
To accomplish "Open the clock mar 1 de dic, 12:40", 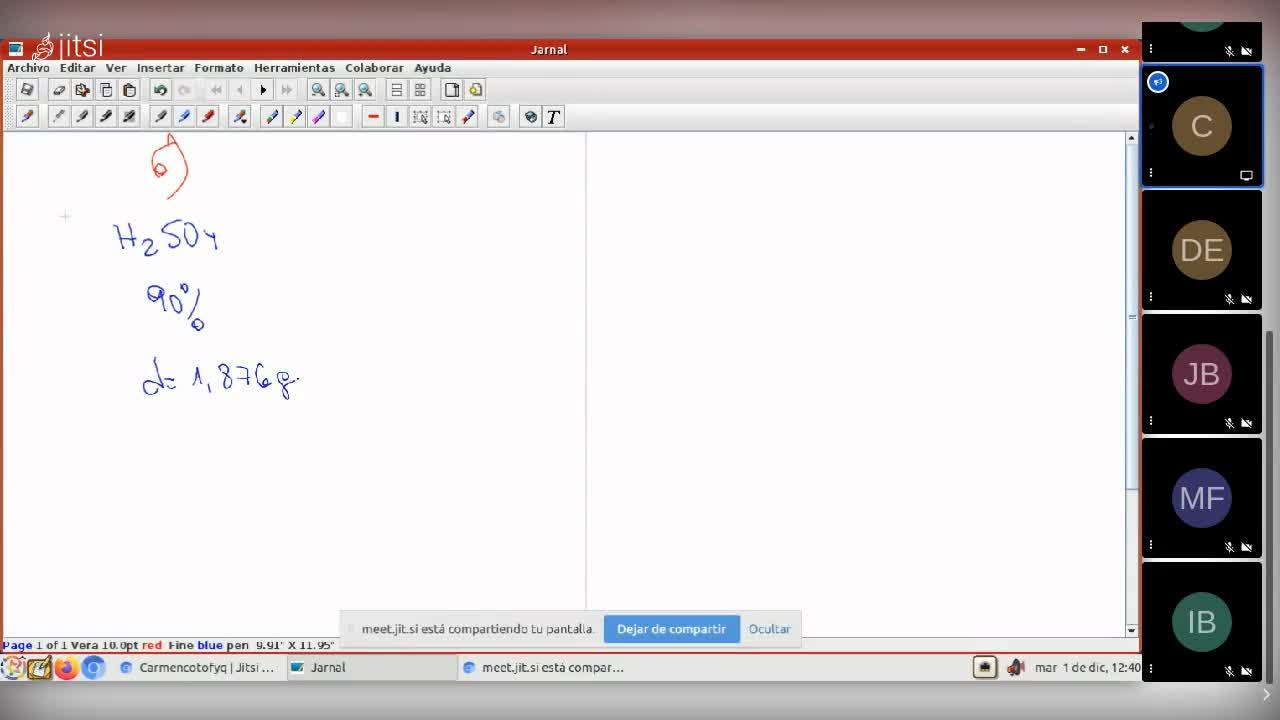I will tap(1087, 667).
